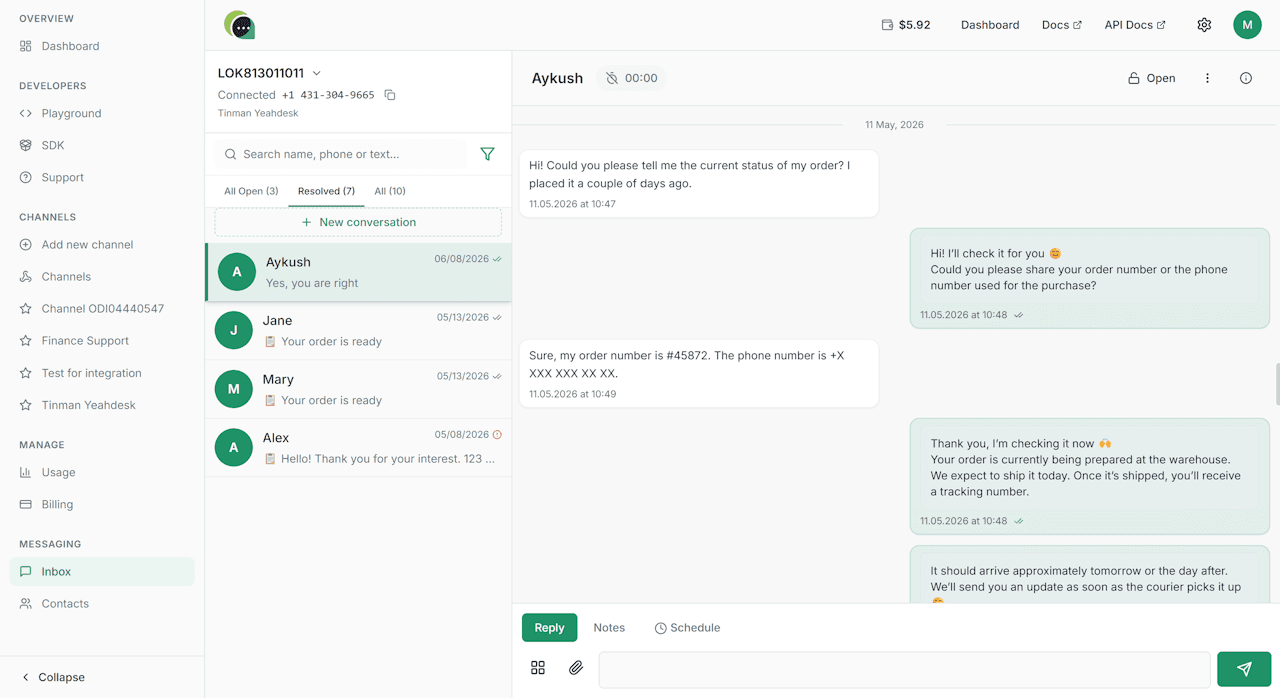This screenshot has height=698, width=1280.
Task: Collapse the sidebar
Action: tap(53, 677)
